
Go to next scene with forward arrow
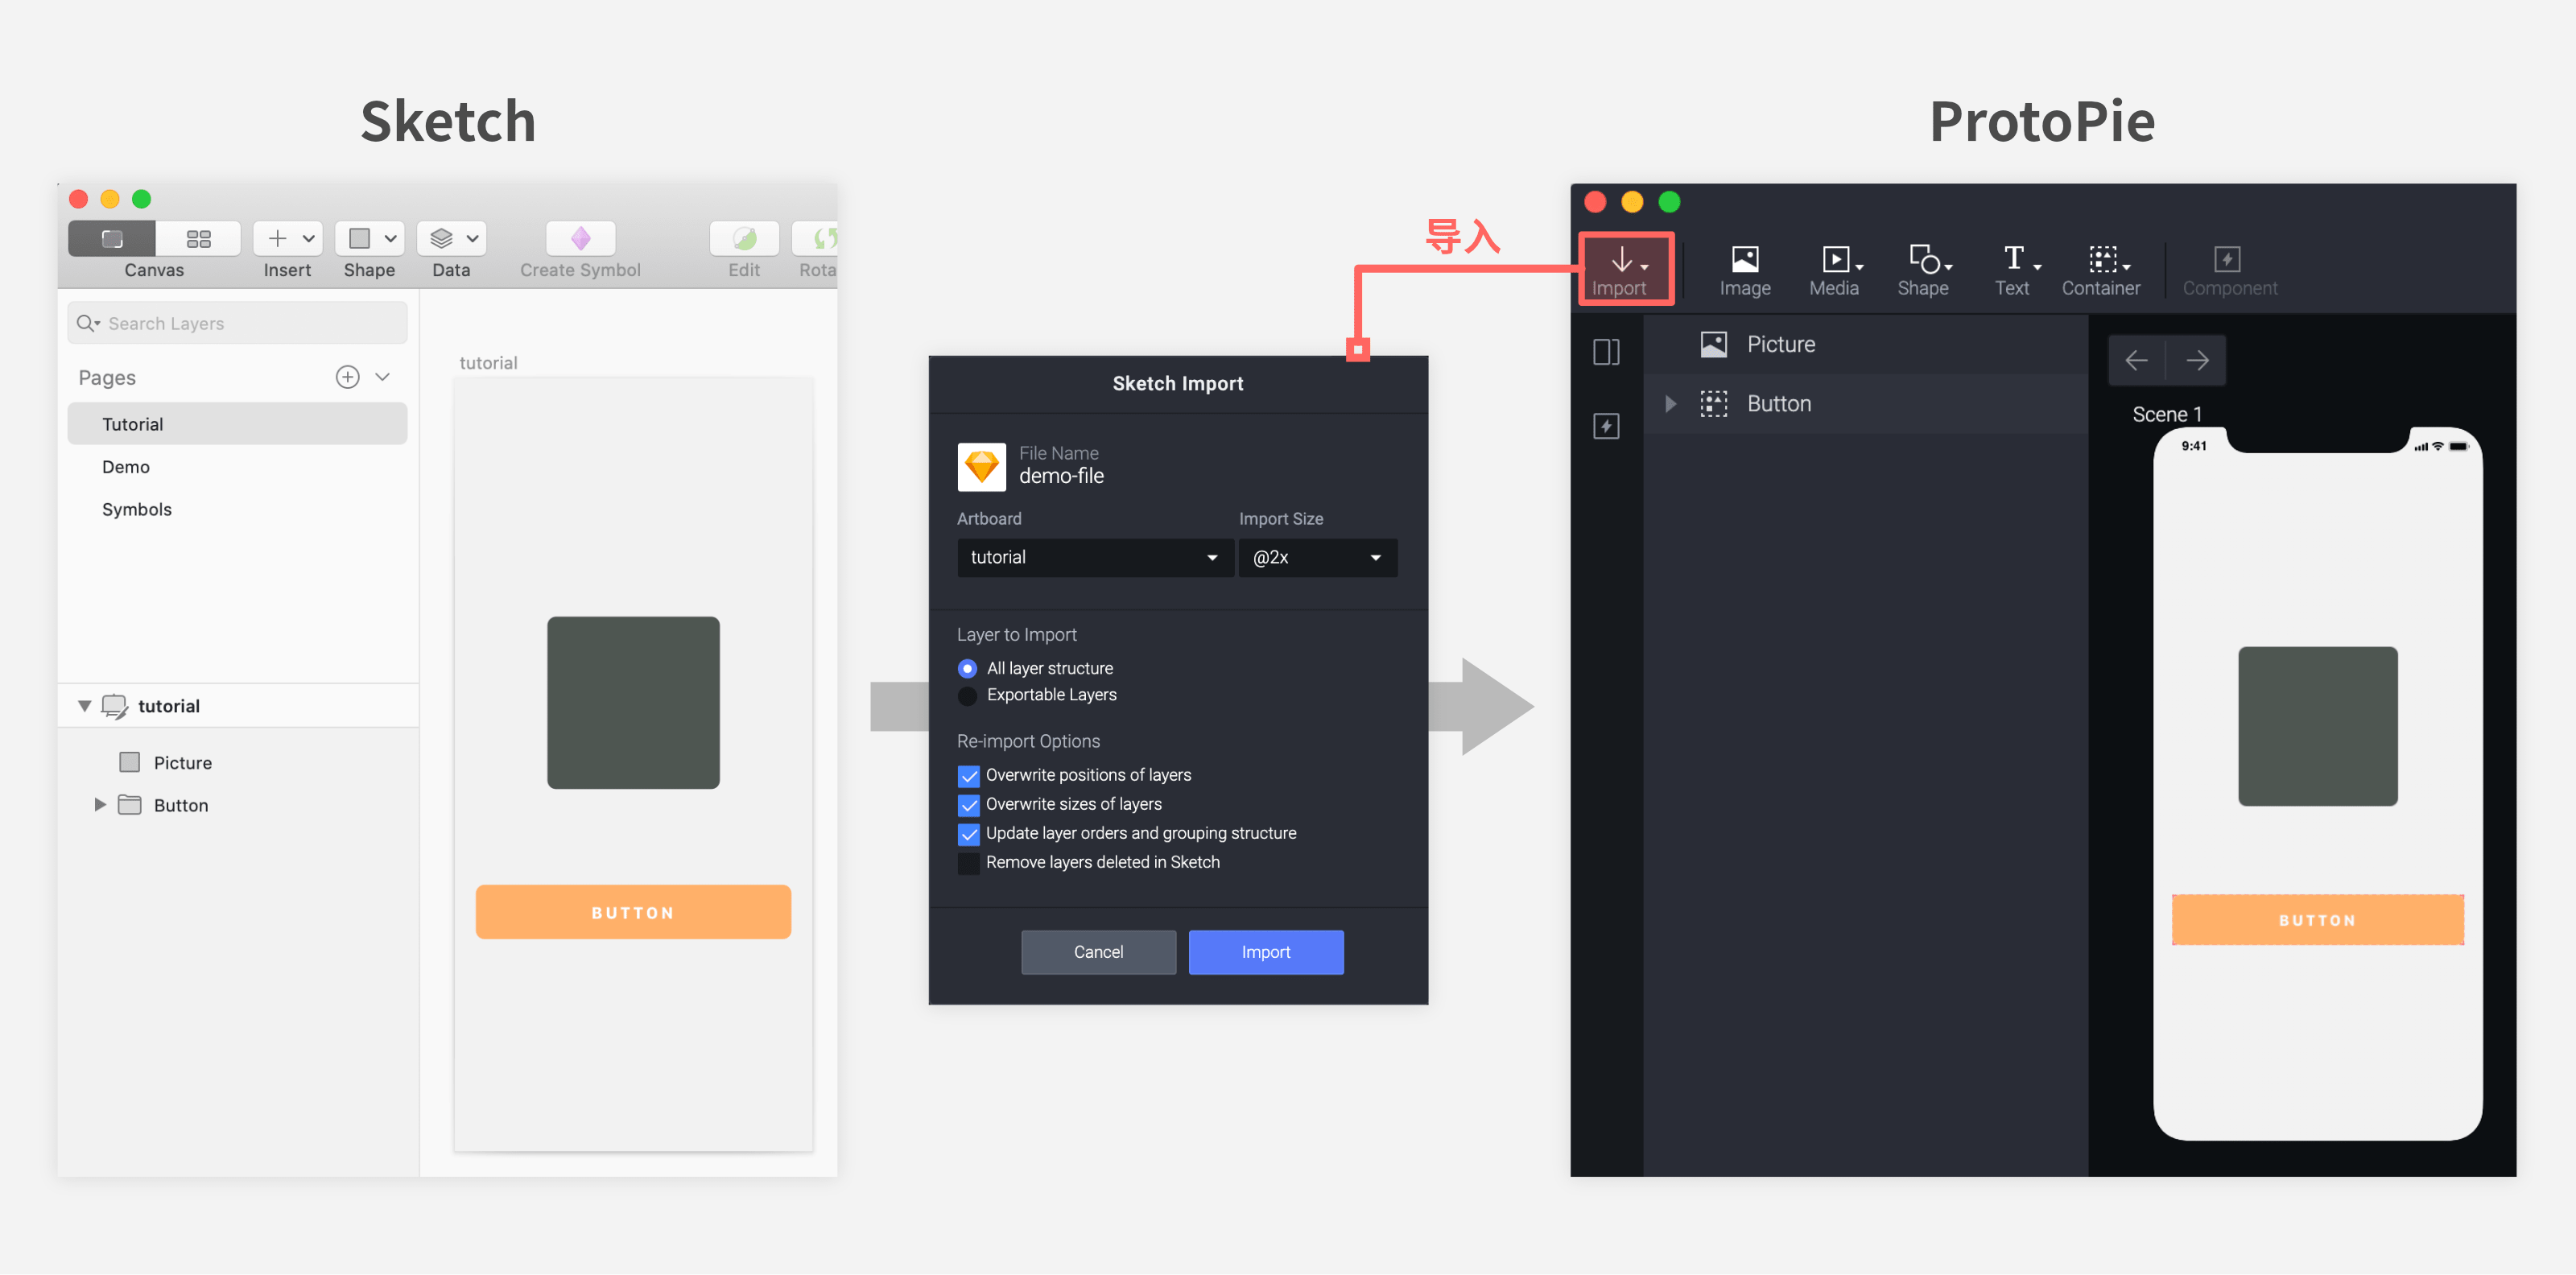pyautogui.click(x=2197, y=360)
